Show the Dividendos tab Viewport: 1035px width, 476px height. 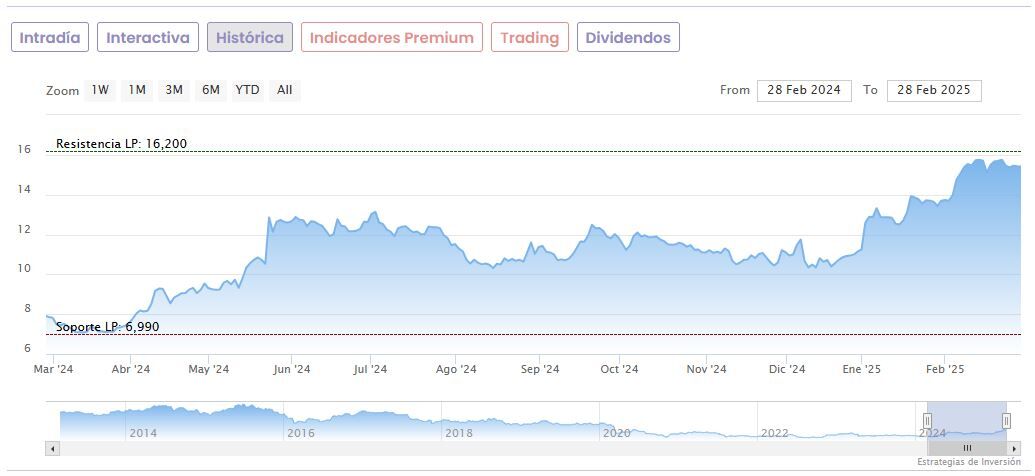pos(628,38)
